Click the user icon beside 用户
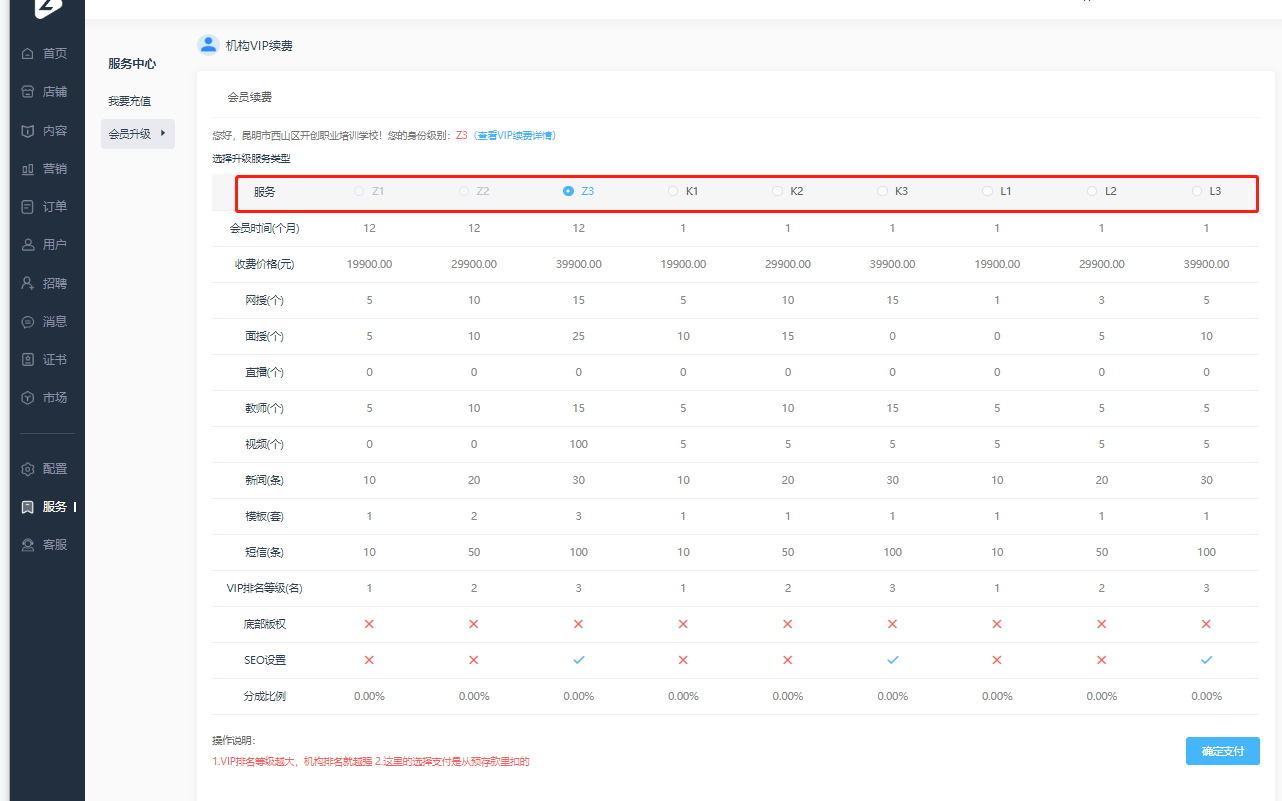The height and width of the screenshot is (801, 1282). pos(28,245)
